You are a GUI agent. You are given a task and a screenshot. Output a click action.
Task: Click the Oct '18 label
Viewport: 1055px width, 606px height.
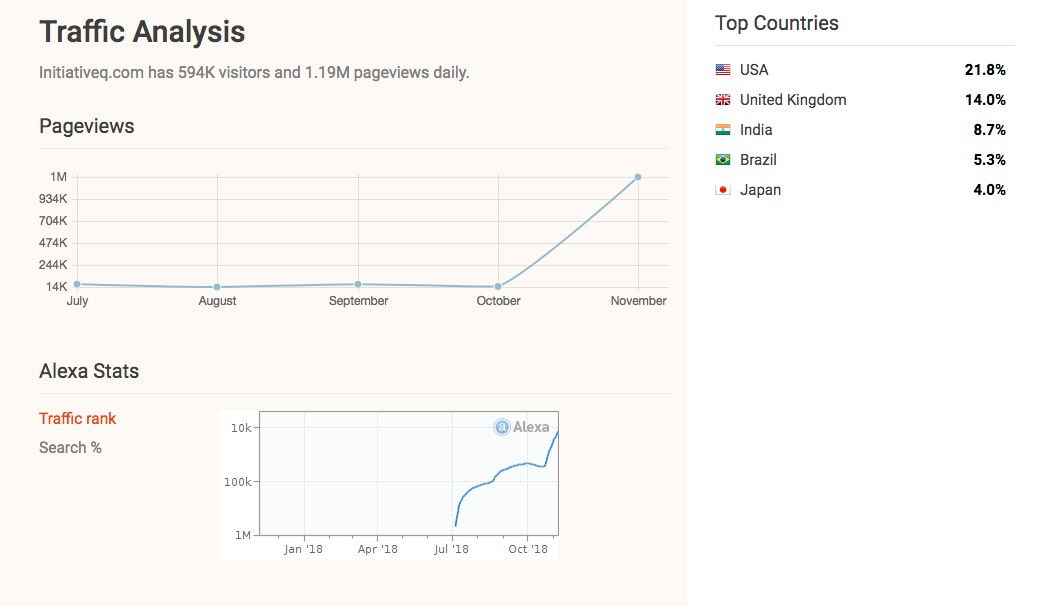pyautogui.click(x=528, y=549)
